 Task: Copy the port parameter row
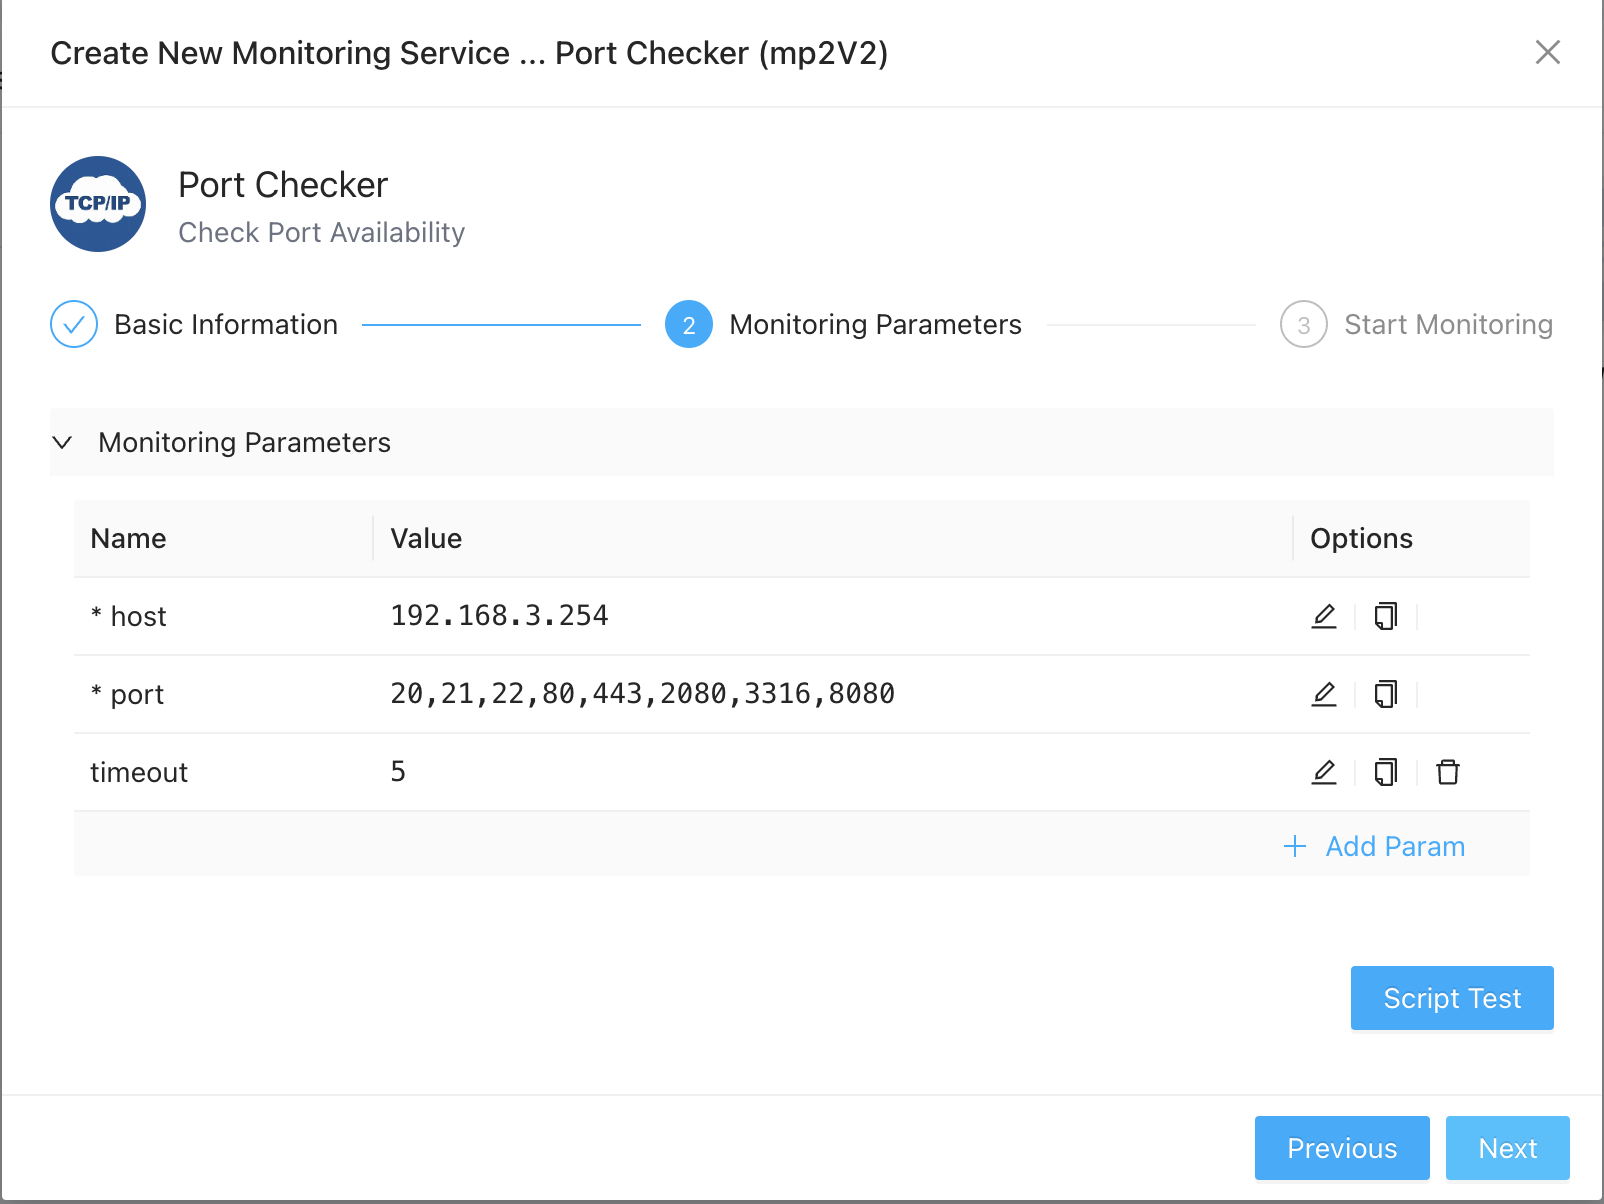(1385, 694)
